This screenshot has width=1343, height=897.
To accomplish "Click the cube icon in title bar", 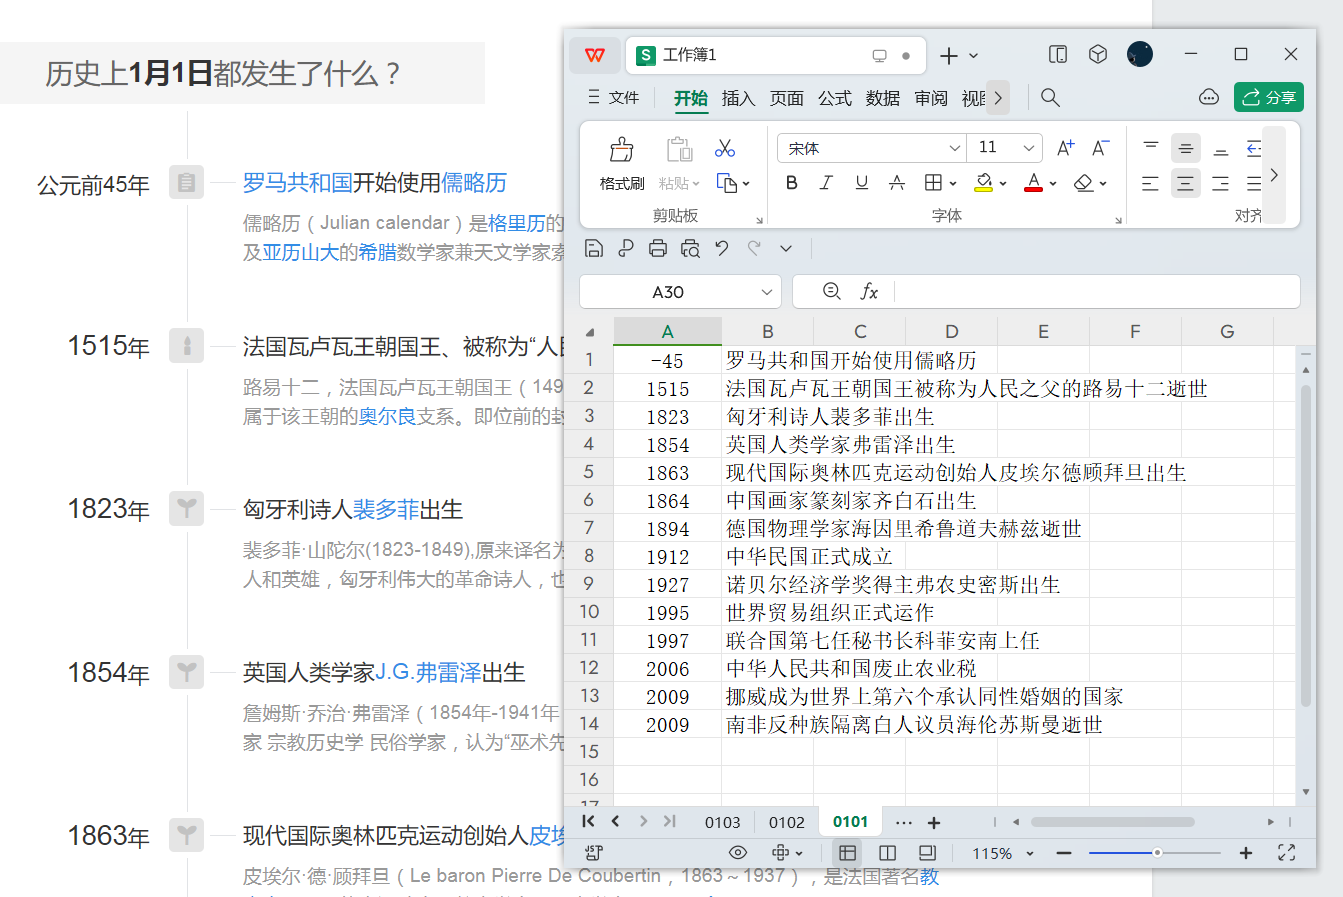I will click(1098, 54).
